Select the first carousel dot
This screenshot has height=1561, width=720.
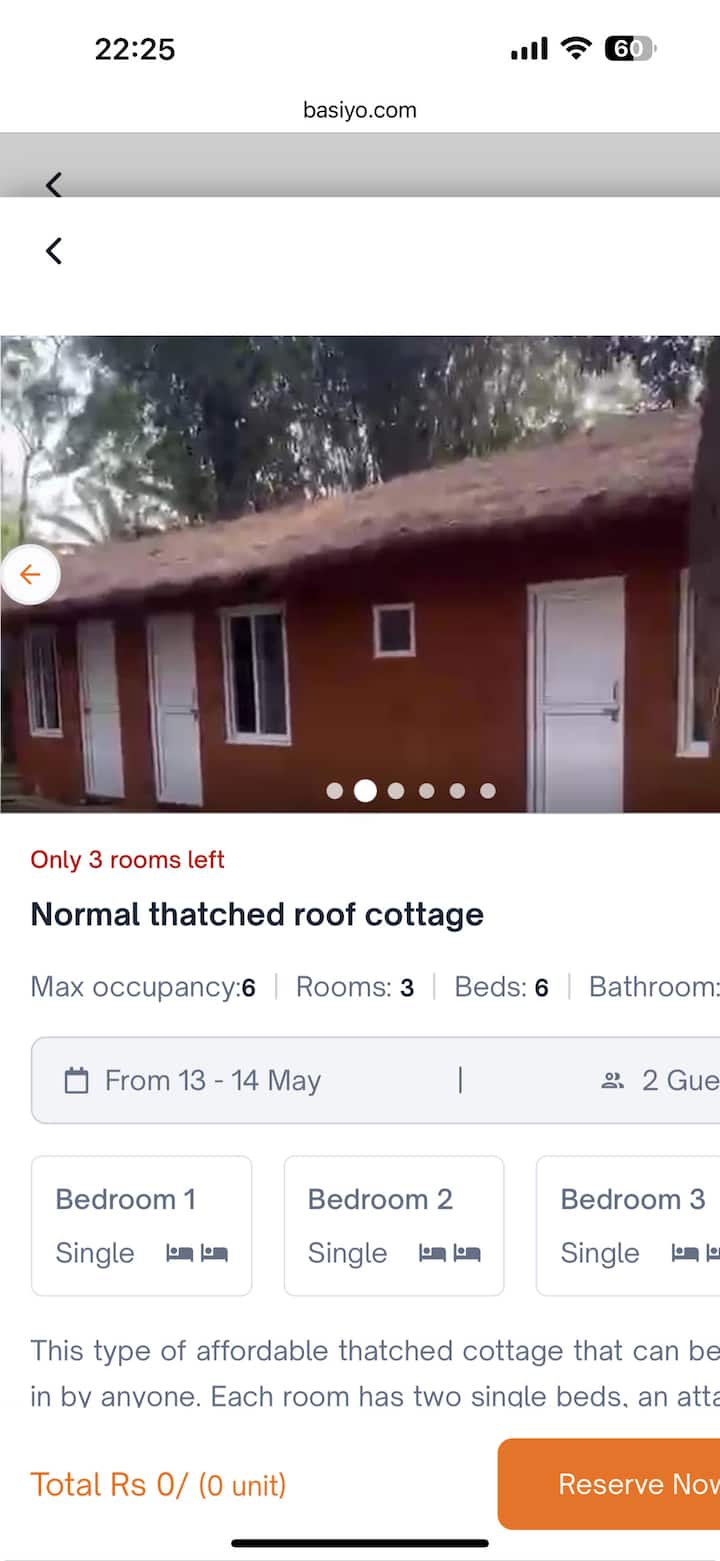tap(335, 791)
